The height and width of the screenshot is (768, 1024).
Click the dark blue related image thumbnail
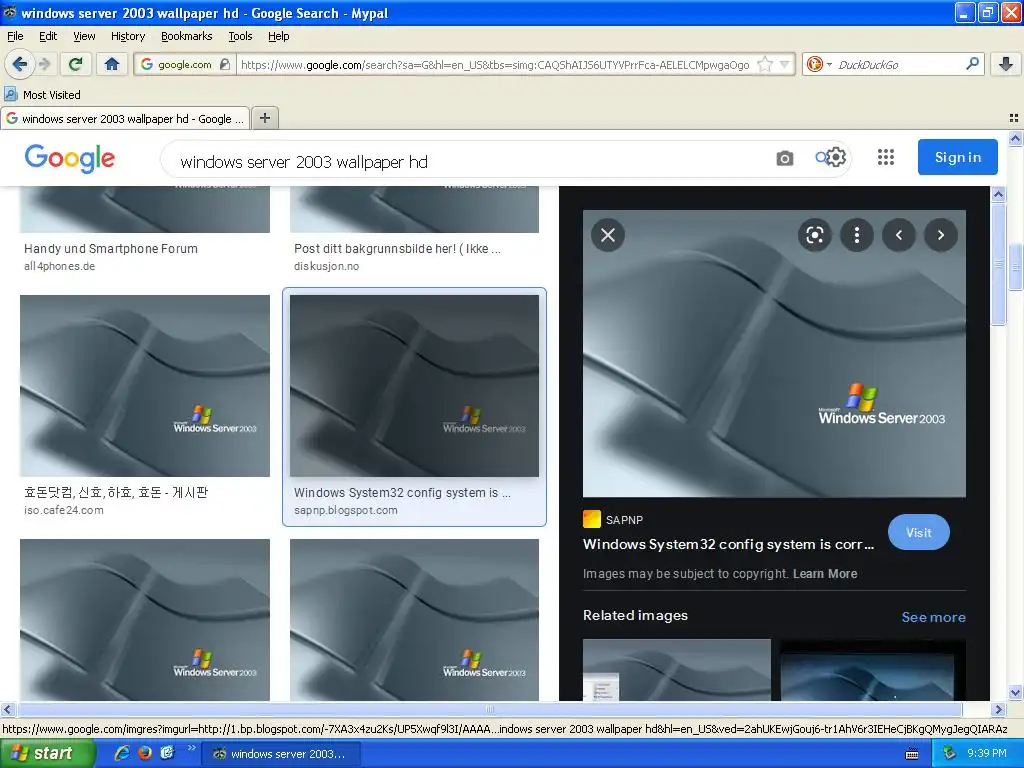pyautogui.click(x=872, y=669)
